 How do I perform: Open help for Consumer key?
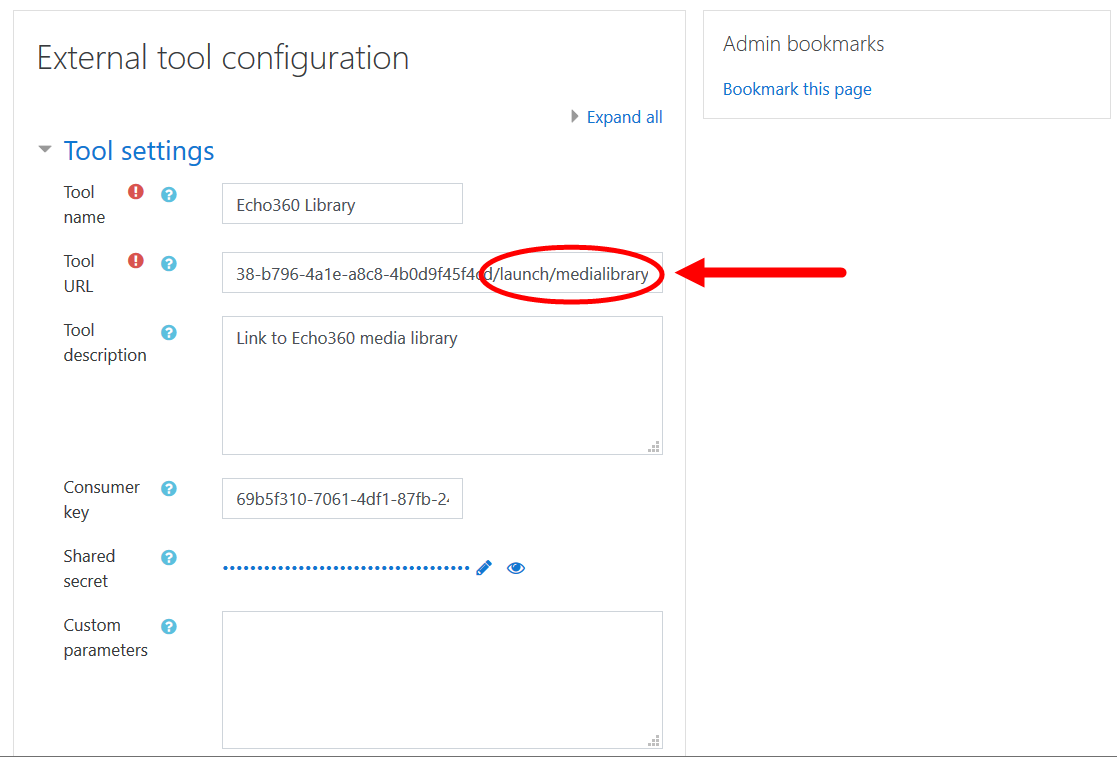tap(169, 489)
